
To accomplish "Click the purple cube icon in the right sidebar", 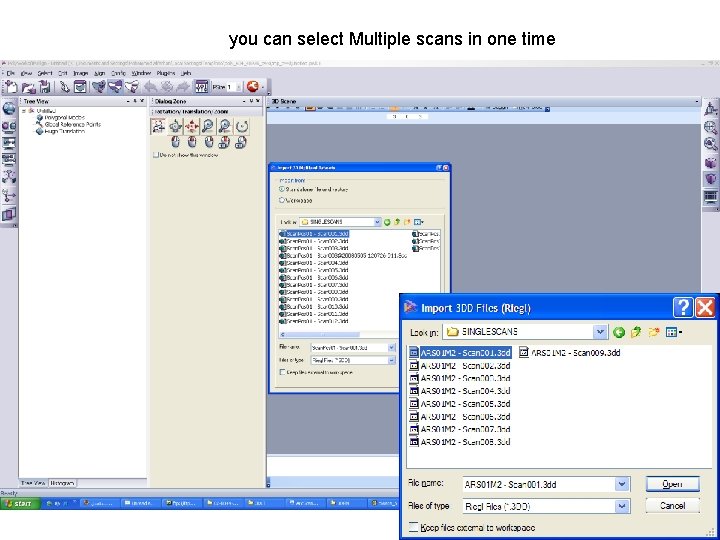I will click(710, 163).
